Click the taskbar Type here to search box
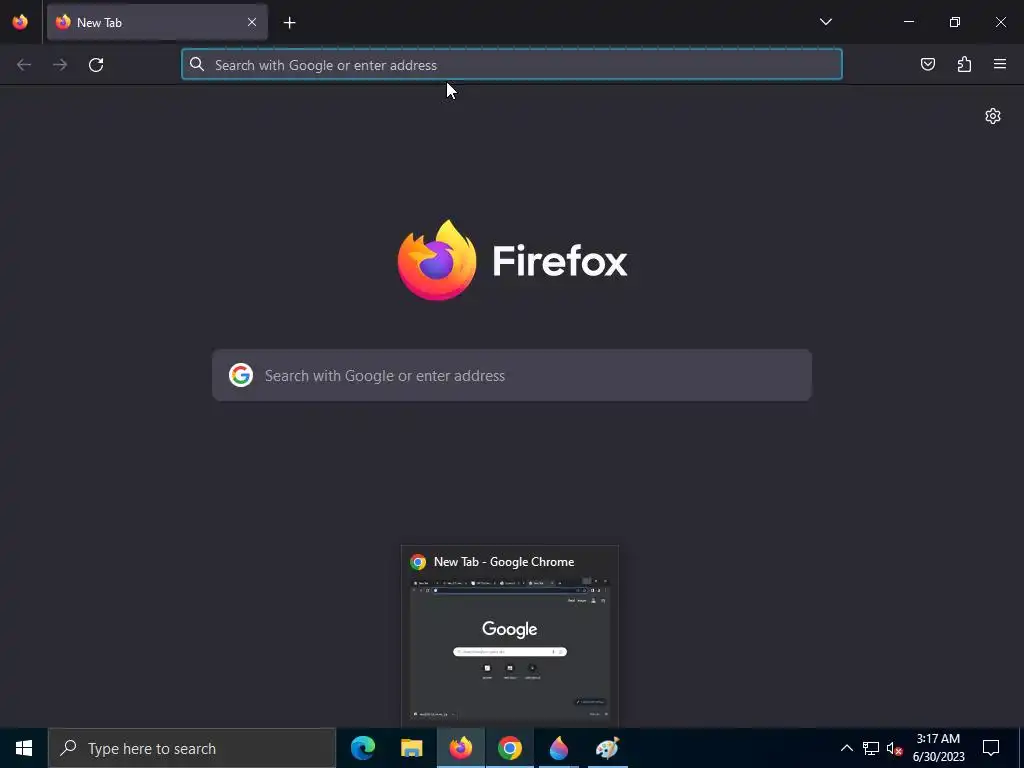The height and width of the screenshot is (768, 1024). coord(192,748)
